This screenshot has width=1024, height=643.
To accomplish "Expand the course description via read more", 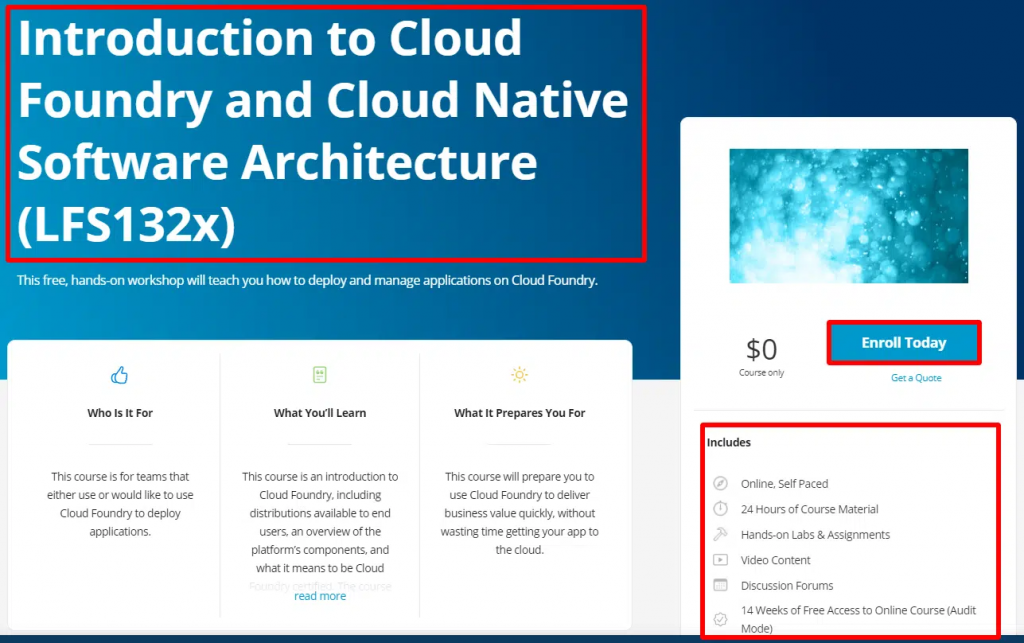I will tap(319, 595).
